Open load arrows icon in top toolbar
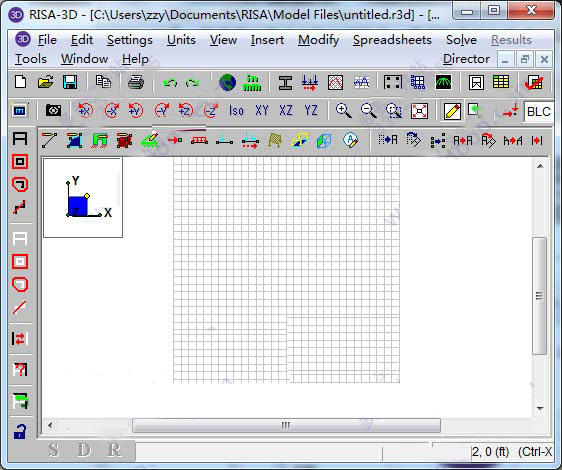Image resolution: width=562 pixels, height=470 pixels. pos(310,82)
